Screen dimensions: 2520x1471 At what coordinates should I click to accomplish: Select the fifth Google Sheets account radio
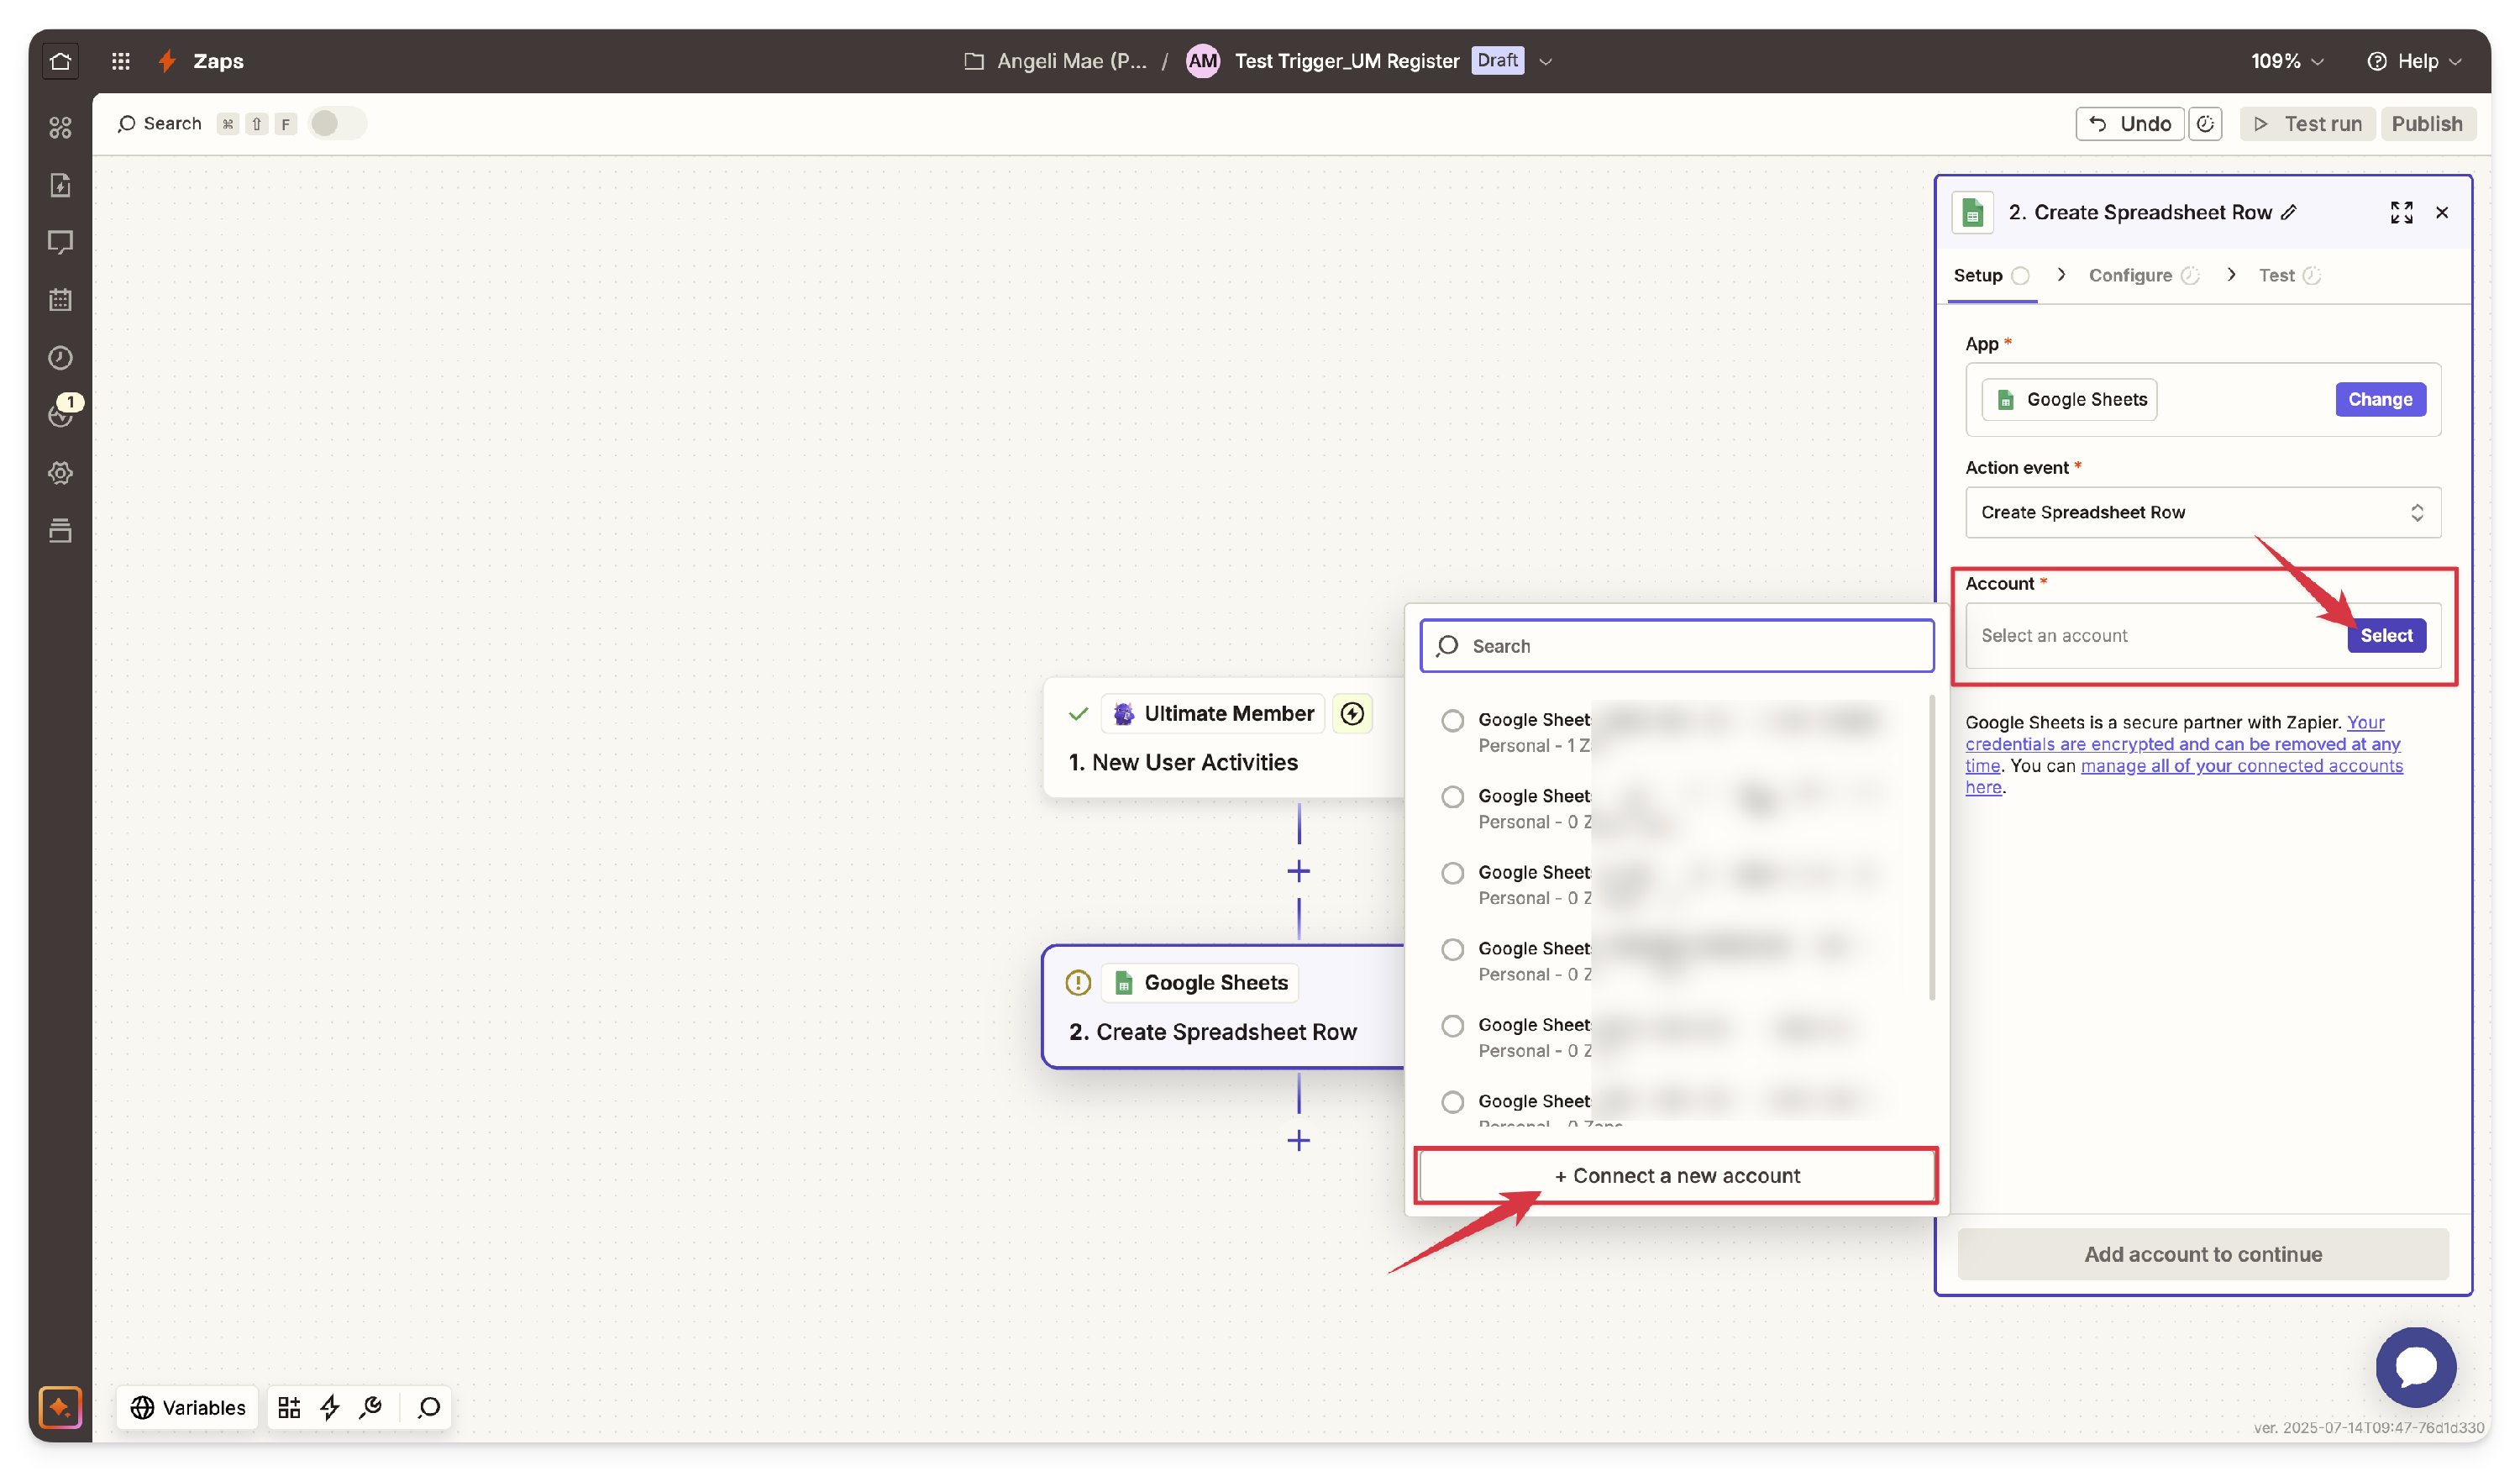1452,1026
